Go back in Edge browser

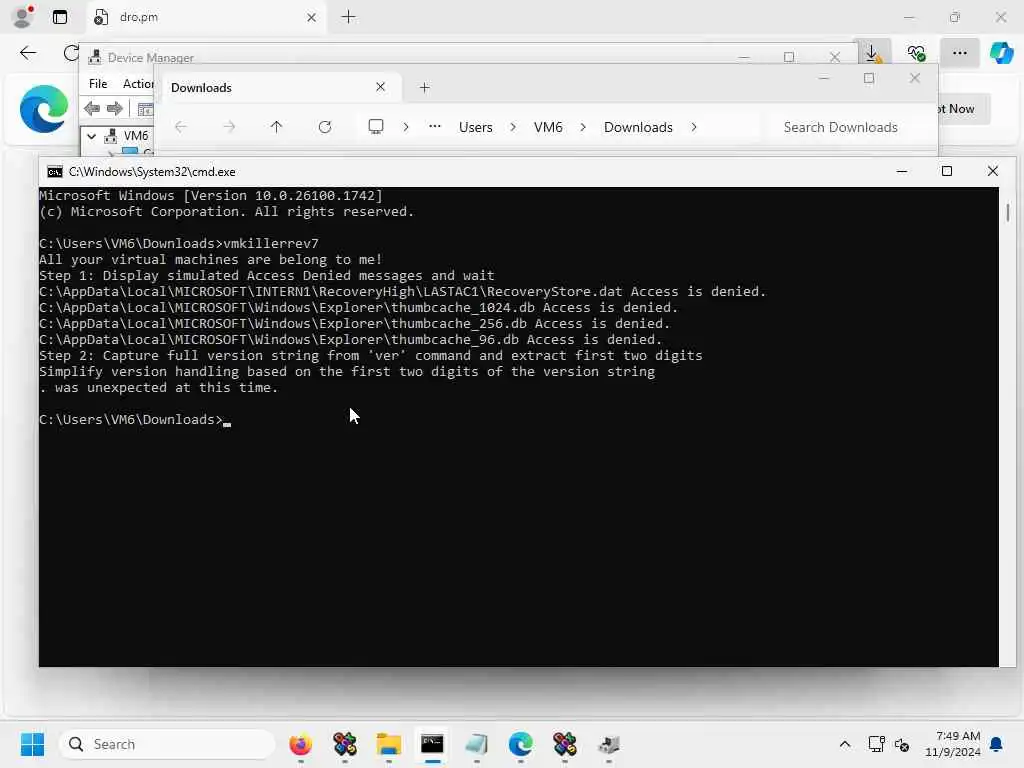(27, 53)
